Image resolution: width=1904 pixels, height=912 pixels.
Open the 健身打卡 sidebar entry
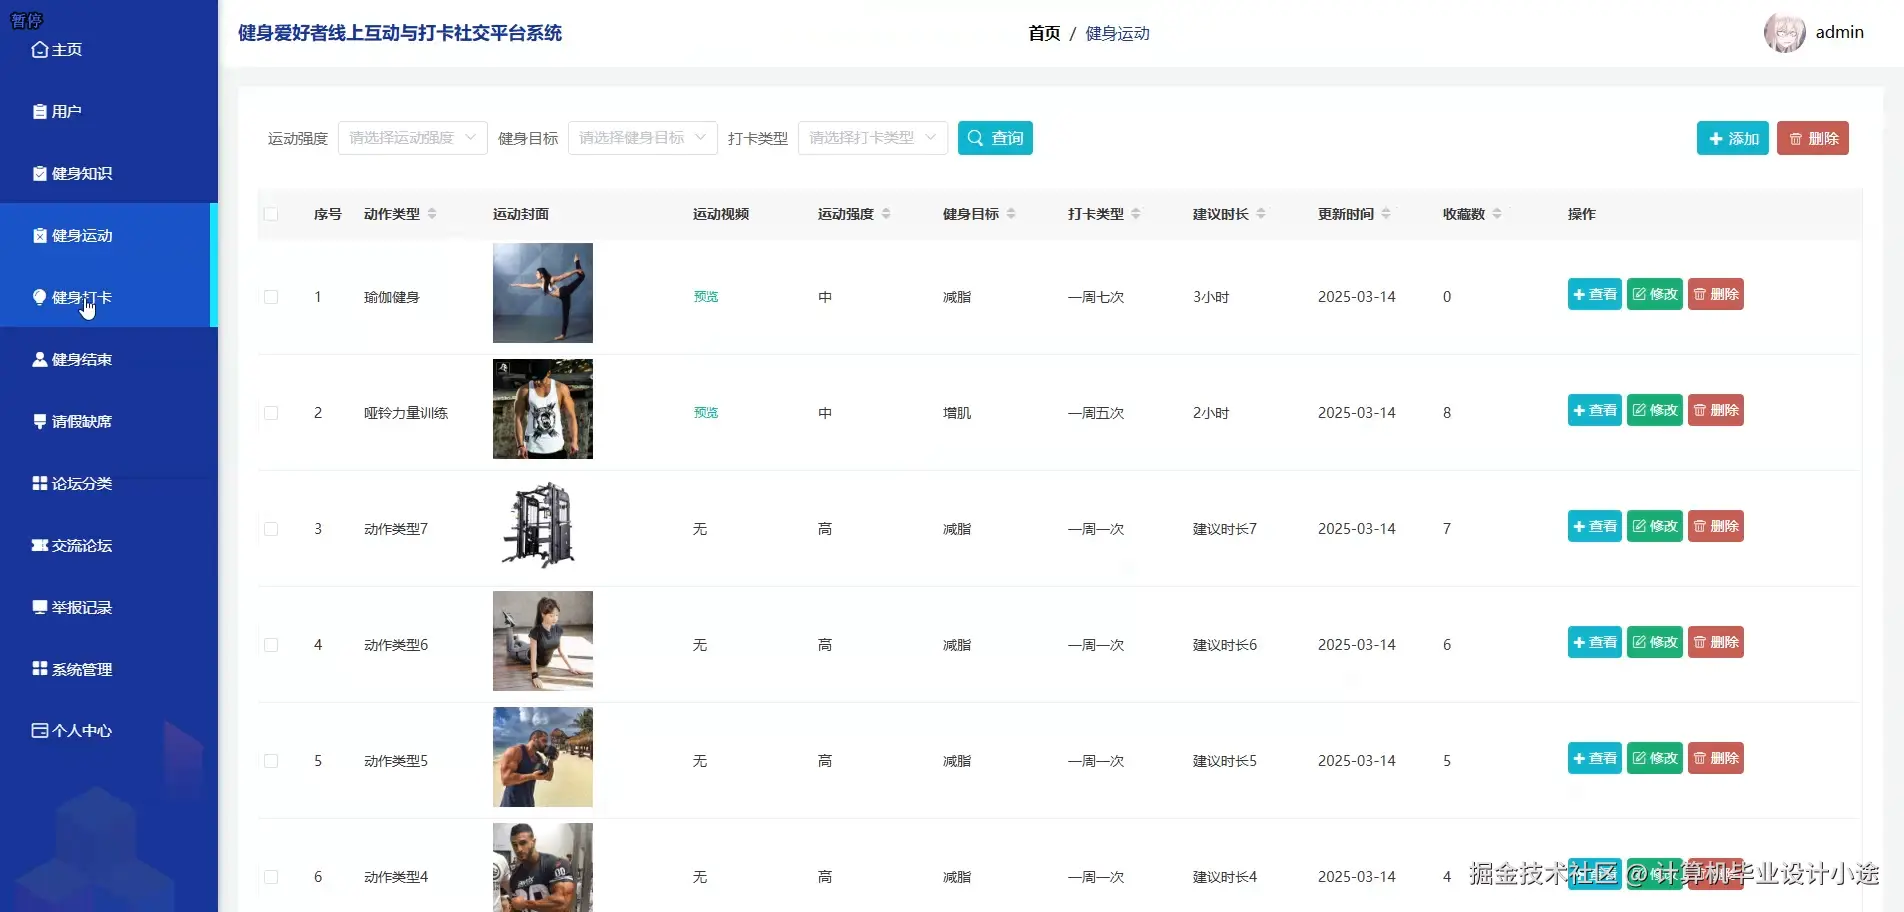pyautogui.click(x=80, y=297)
